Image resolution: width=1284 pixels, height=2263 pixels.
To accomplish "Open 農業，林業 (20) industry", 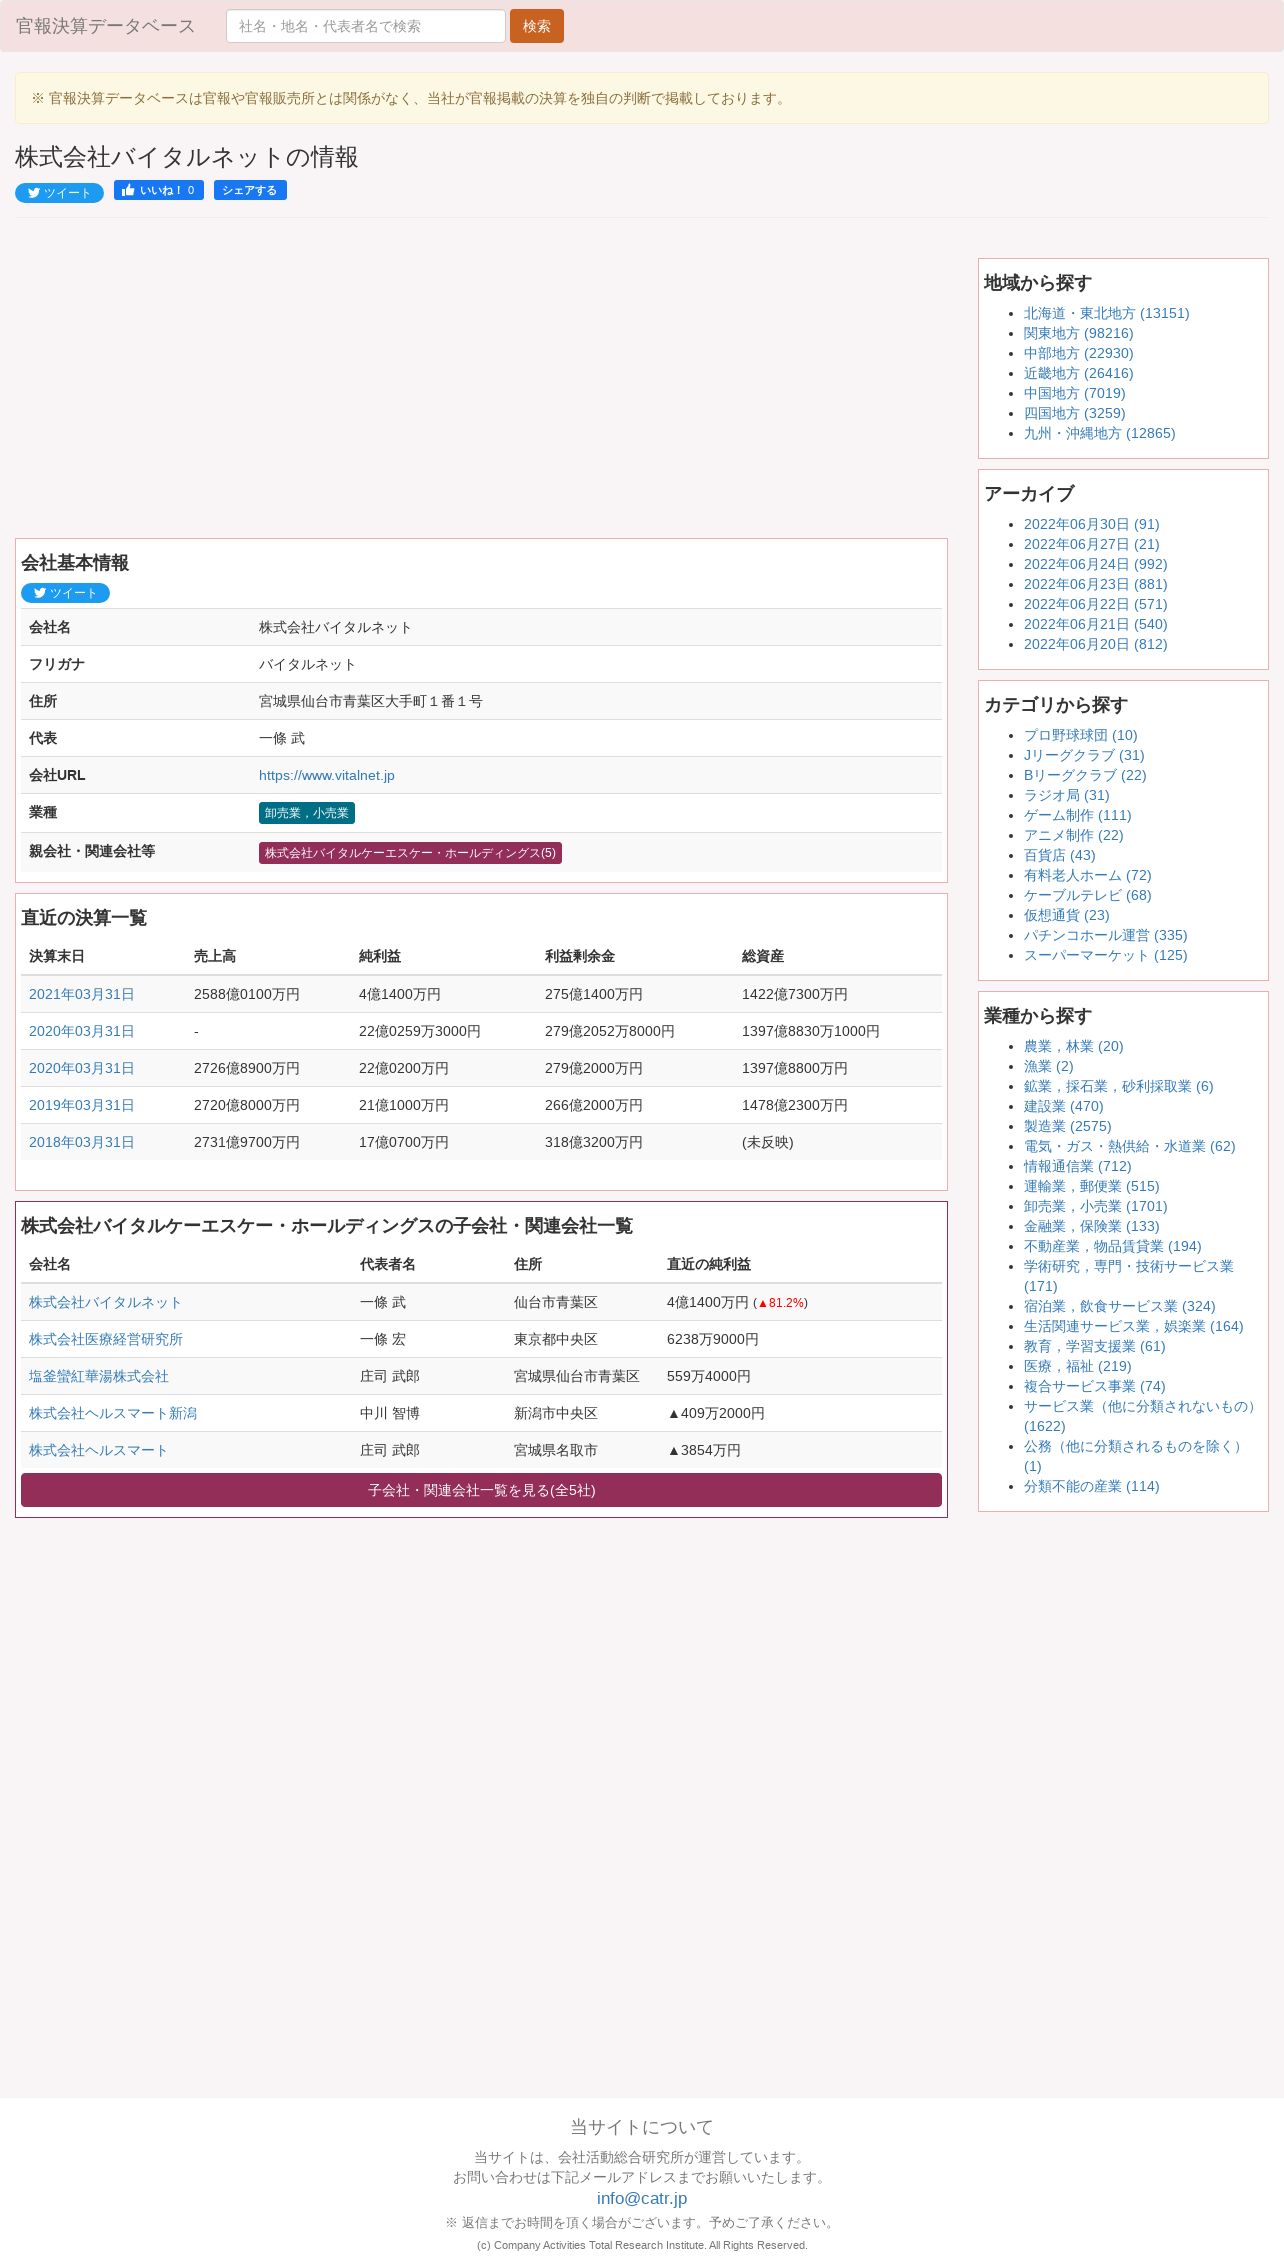I will tap(1073, 1046).
